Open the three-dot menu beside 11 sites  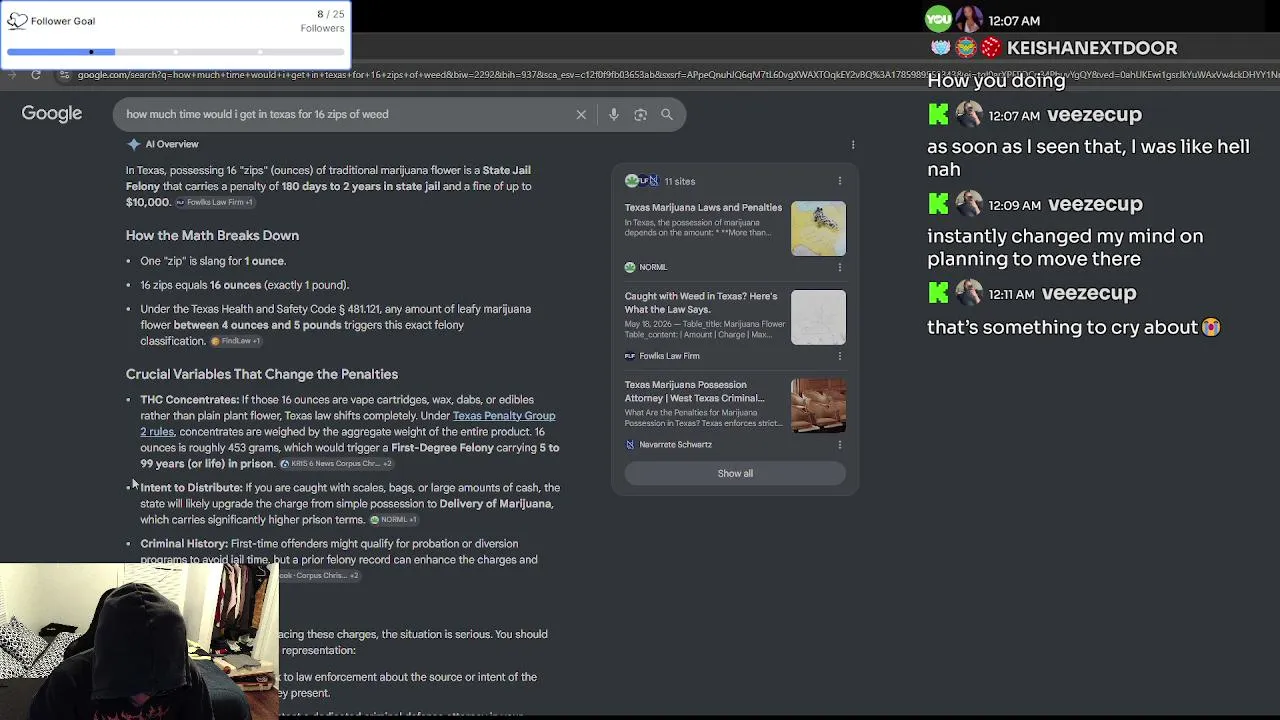840,181
